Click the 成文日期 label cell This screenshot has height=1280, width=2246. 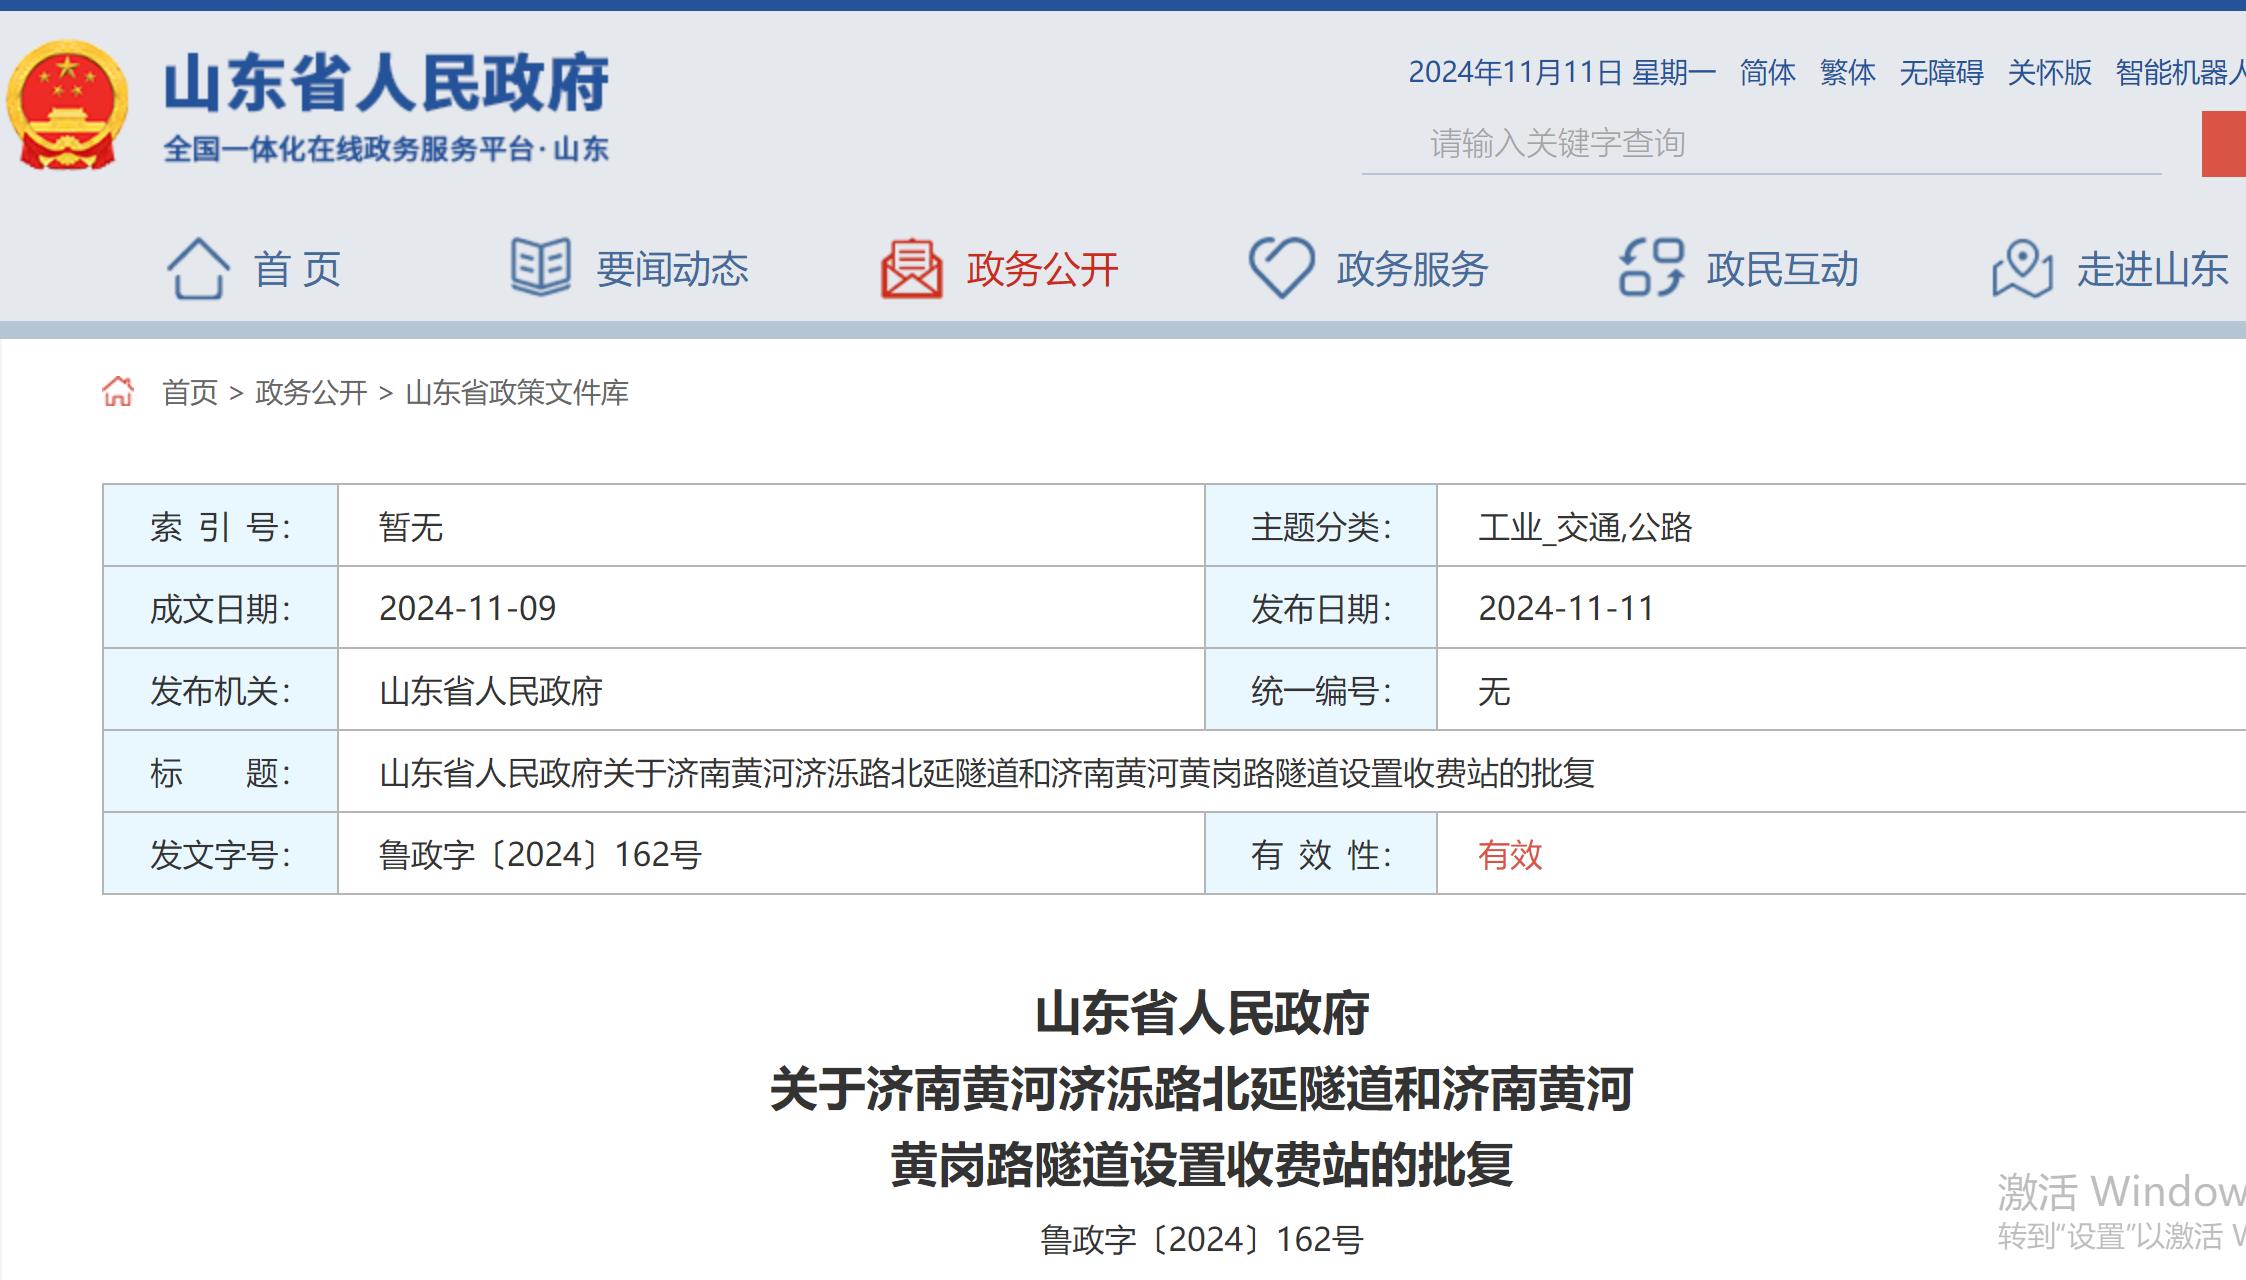(x=220, y=608)
